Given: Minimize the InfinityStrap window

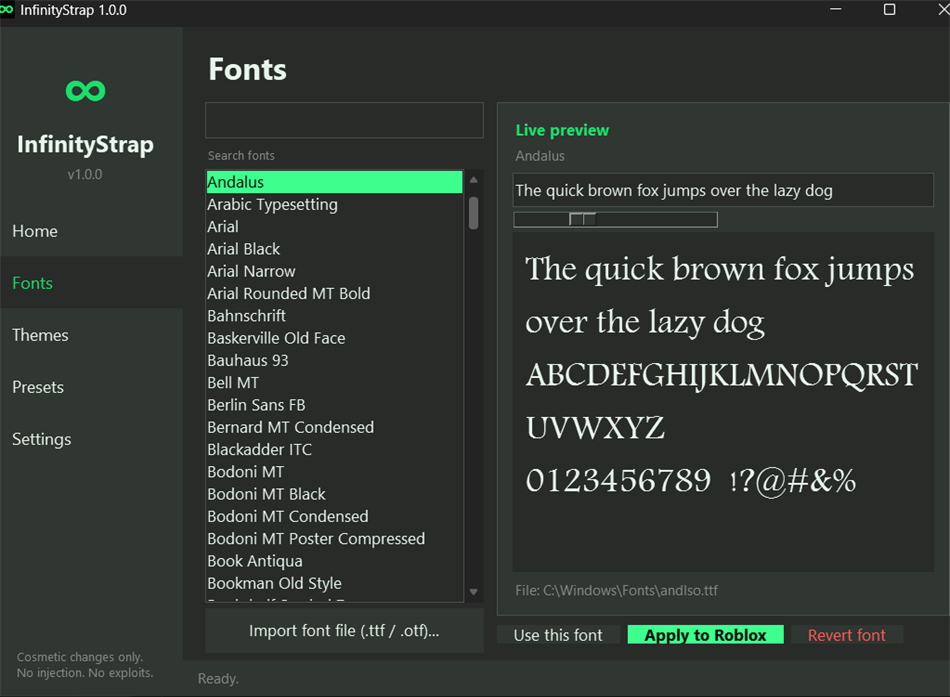Looking at the screenshot, I should click(x=836, y=10).
